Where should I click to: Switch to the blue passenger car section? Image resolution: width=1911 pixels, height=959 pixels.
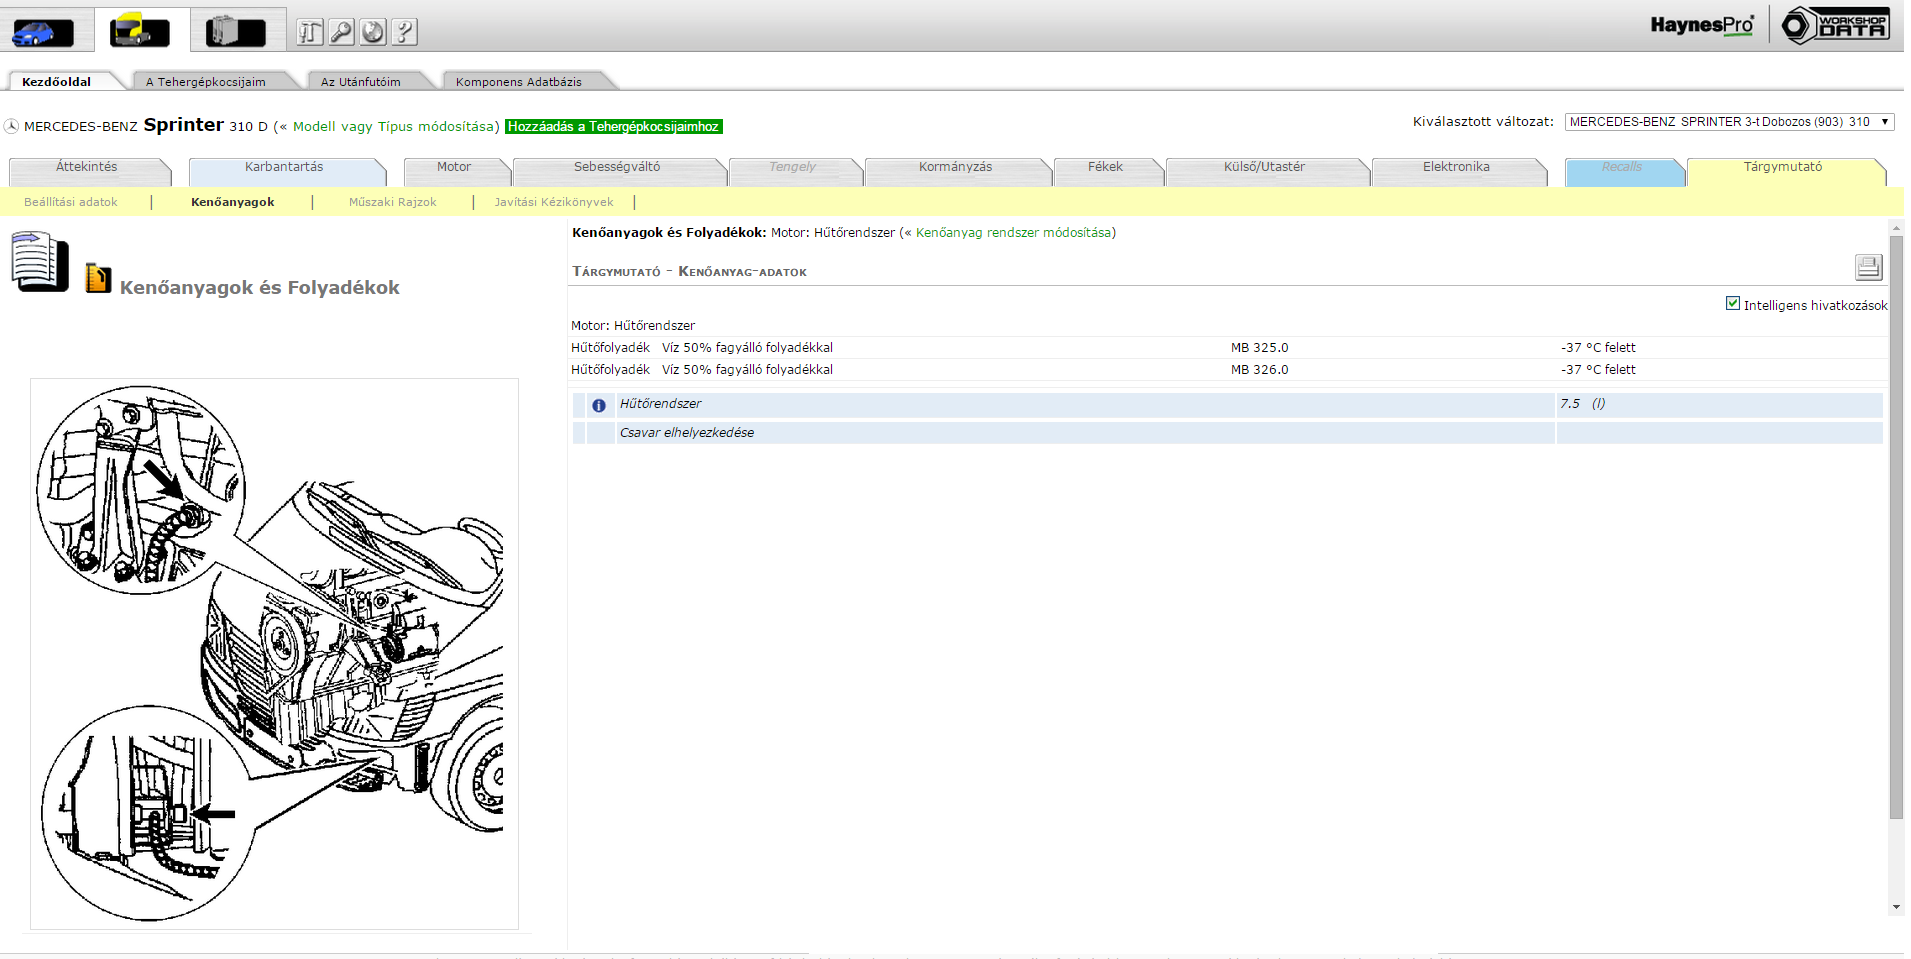tap(42, 32)
